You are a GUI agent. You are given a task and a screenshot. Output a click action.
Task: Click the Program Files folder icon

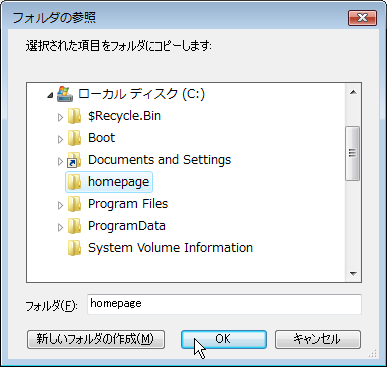(x=74, y=204)
